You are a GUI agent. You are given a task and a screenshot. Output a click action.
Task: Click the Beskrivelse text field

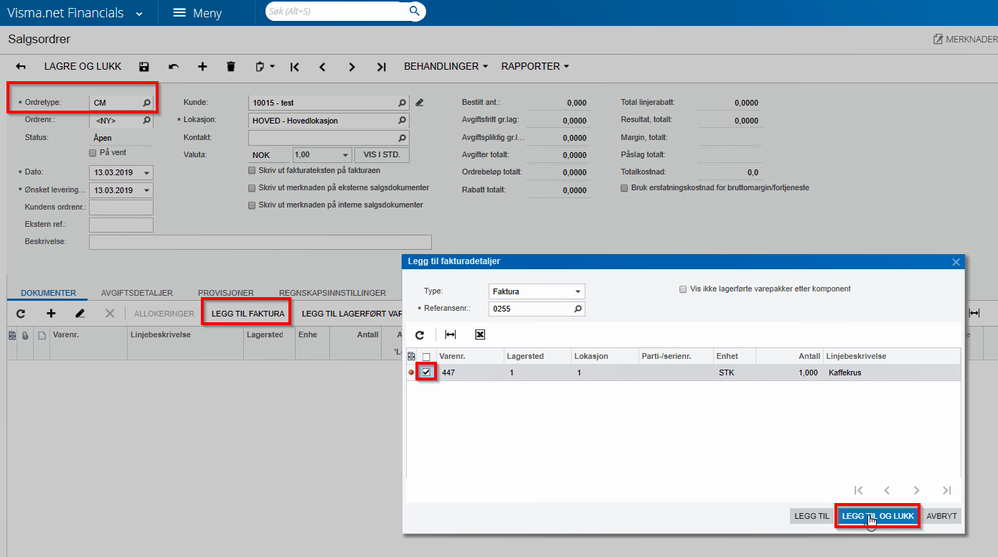[260, 242]
